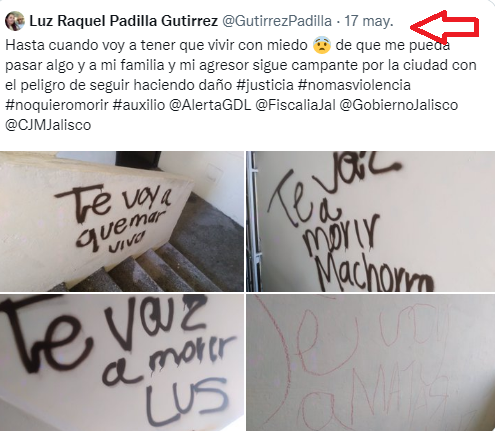Open the #auxilio hashtag
The width and height of the screenshot is (495, 431).
139,105
